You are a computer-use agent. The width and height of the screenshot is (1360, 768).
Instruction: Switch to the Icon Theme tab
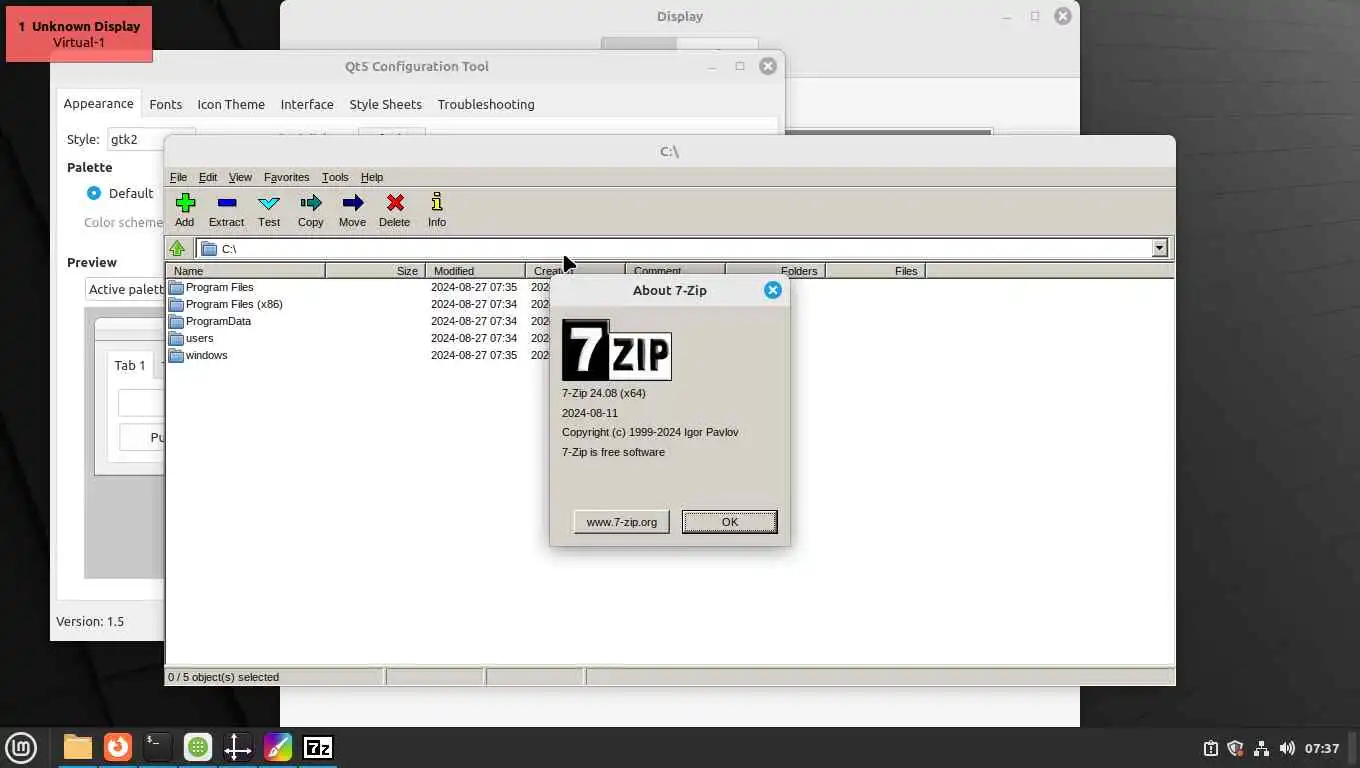coord(231,104)
